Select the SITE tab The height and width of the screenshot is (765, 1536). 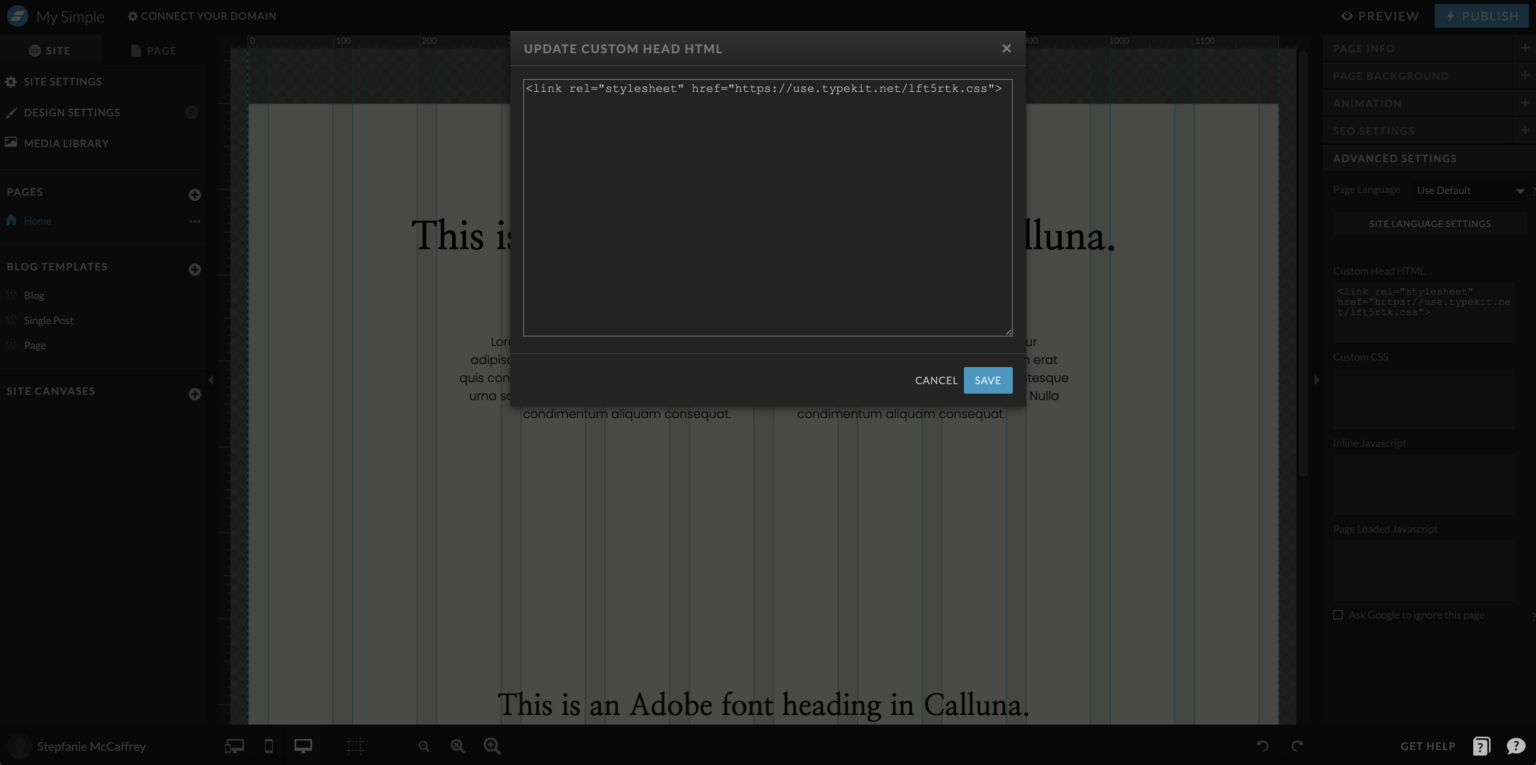[x=51, y=49]
